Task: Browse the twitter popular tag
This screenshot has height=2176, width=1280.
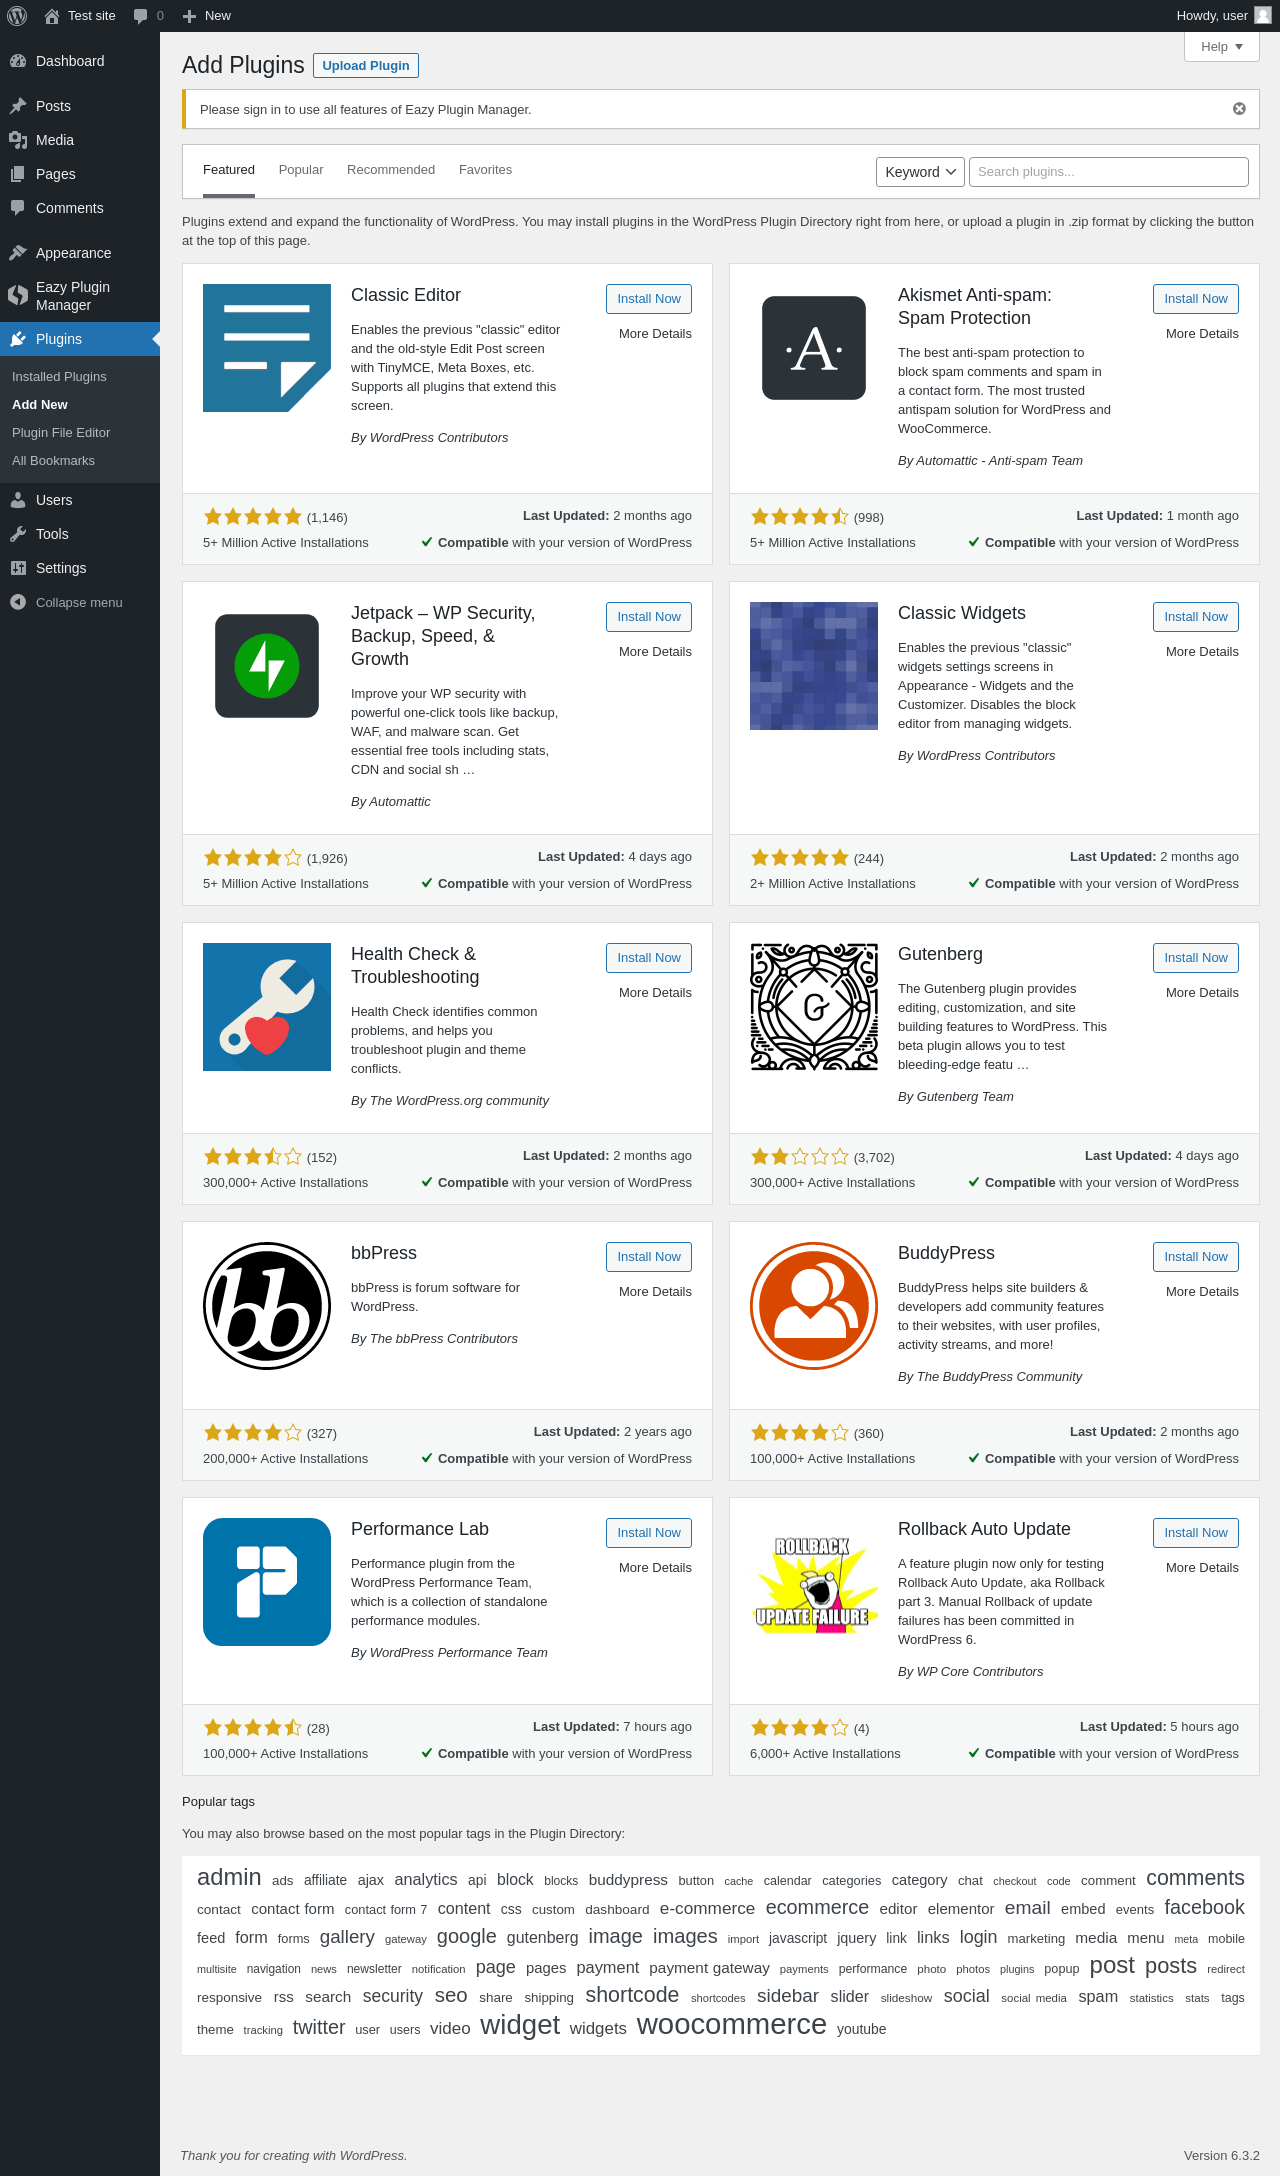Action: click(x=319, y=2027)
